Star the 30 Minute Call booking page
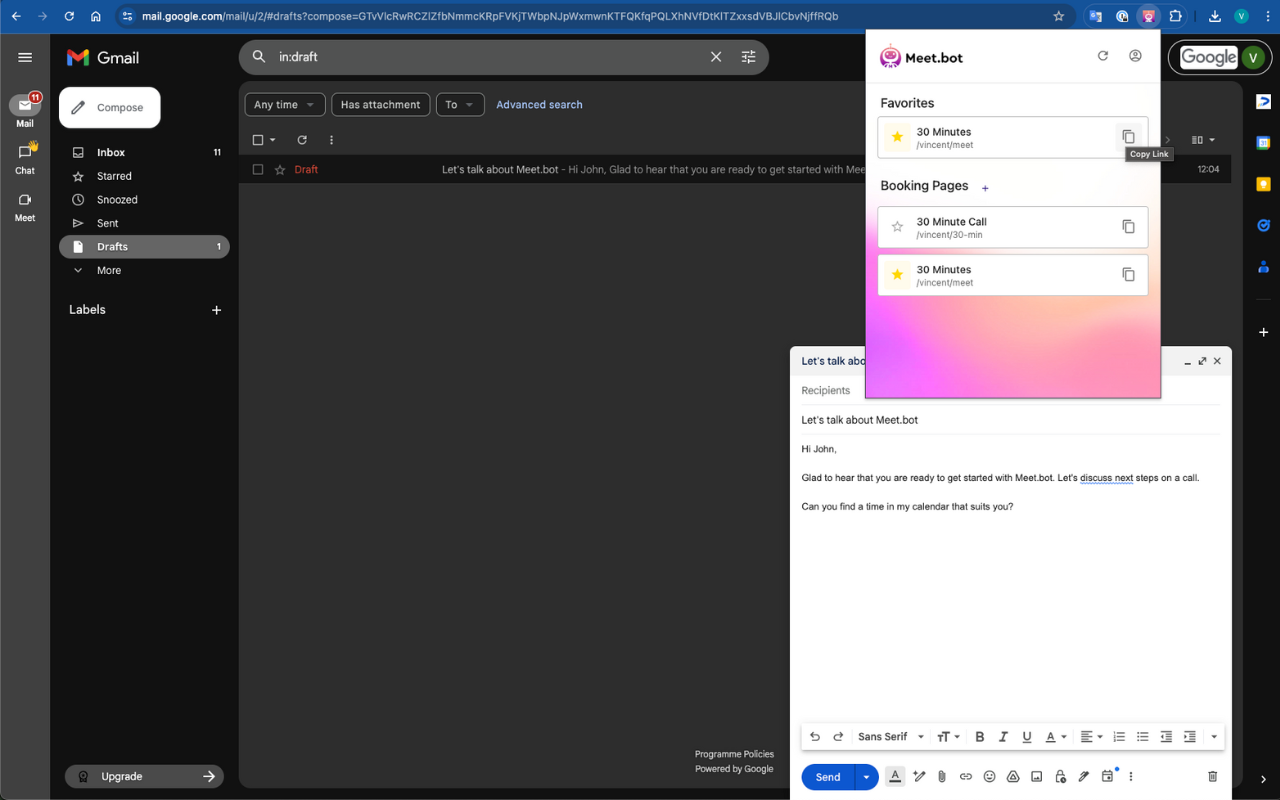This screenshot has width=1280, height=800. tap(897, 227)
